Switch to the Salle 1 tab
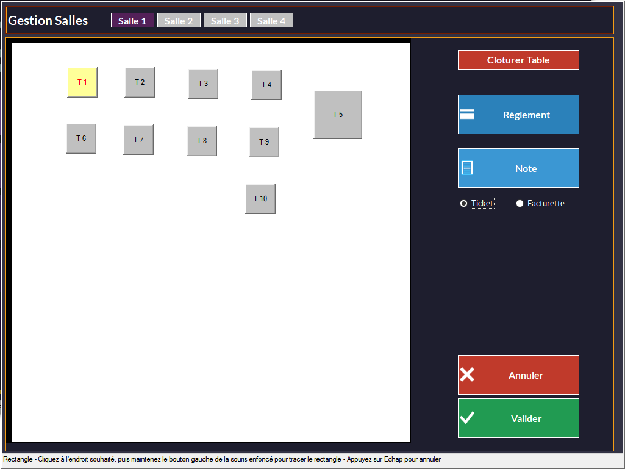The image size is (625, 469). [x=132, y=21]
